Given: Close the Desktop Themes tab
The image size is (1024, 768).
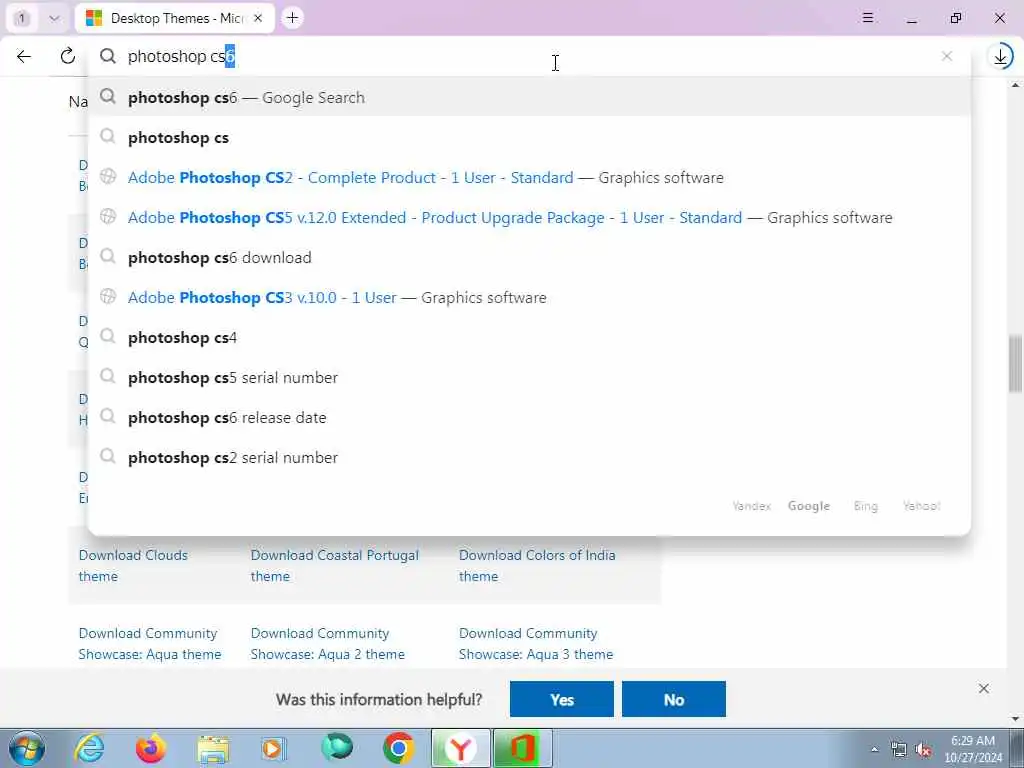Looking at the screenshot, I should pyautogui.click(x=258, y=18).
